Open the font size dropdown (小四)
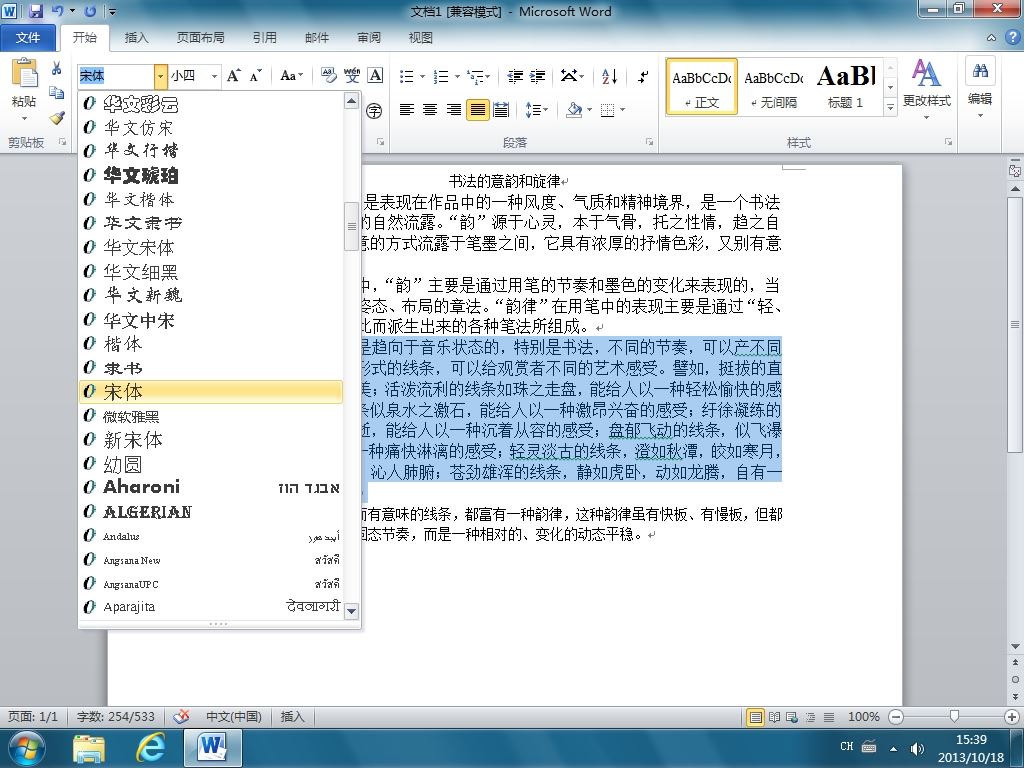Viewport: 1024px width, 768px height. (x=214, y=76)
